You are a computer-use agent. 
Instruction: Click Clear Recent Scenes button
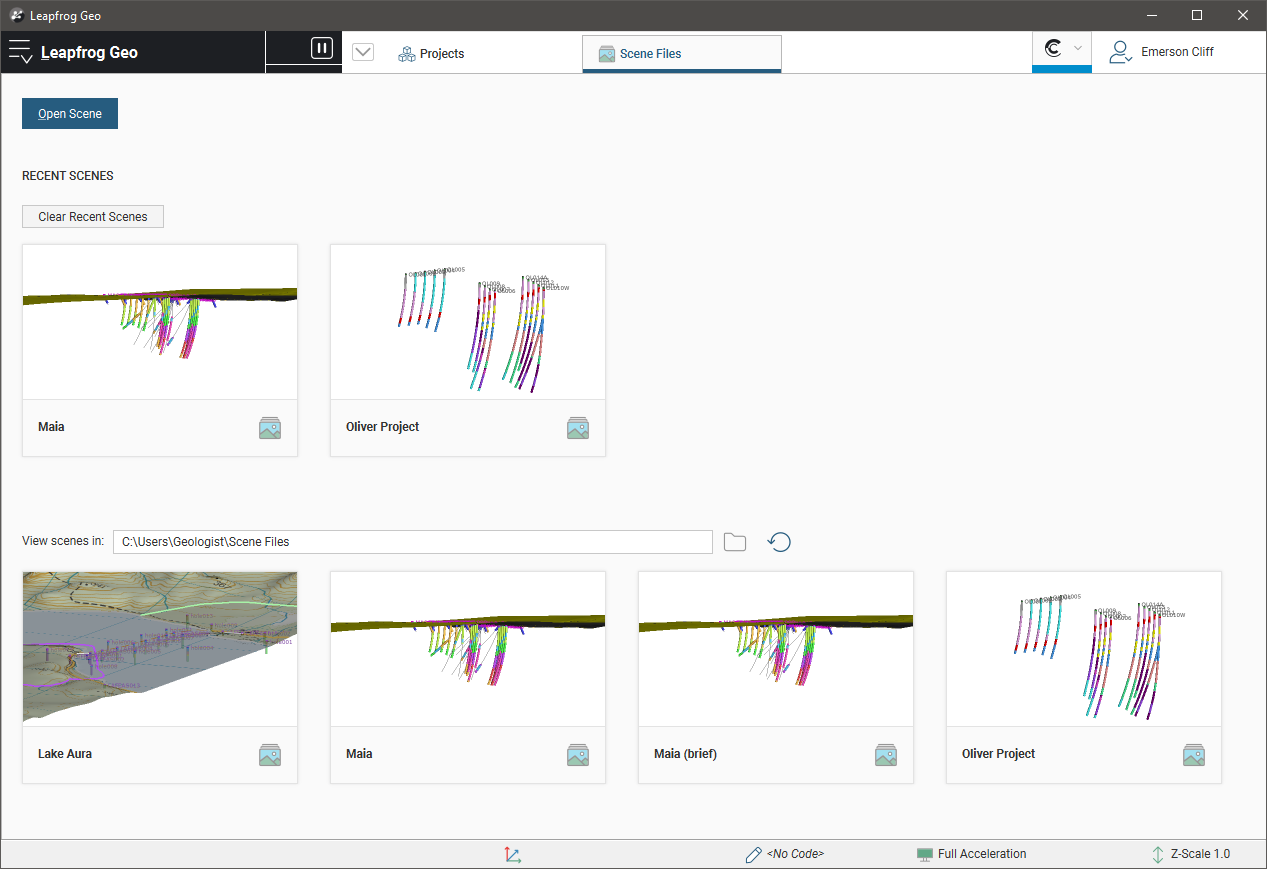(x=93, y=216)
